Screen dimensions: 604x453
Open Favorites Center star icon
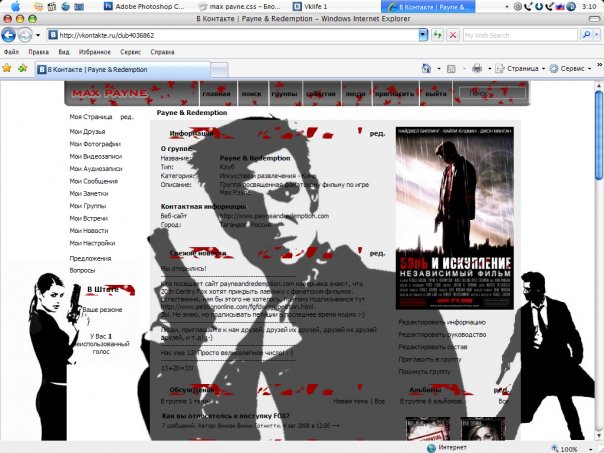7,68
